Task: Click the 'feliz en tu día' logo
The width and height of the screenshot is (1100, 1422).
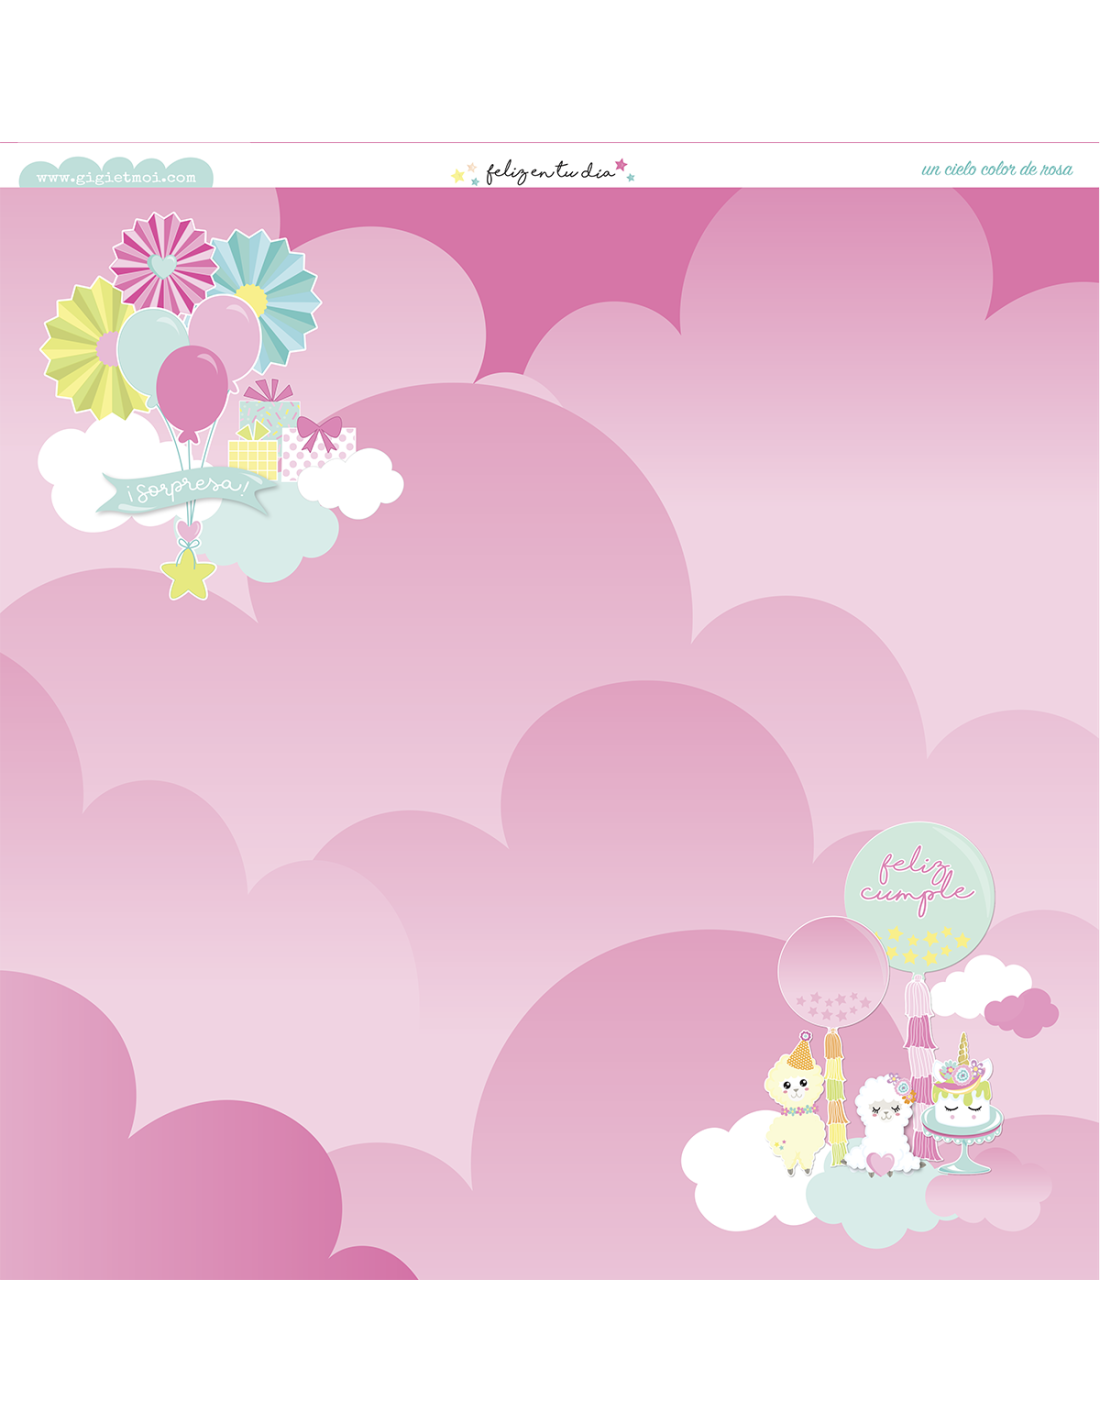Action: coord(544,172)
